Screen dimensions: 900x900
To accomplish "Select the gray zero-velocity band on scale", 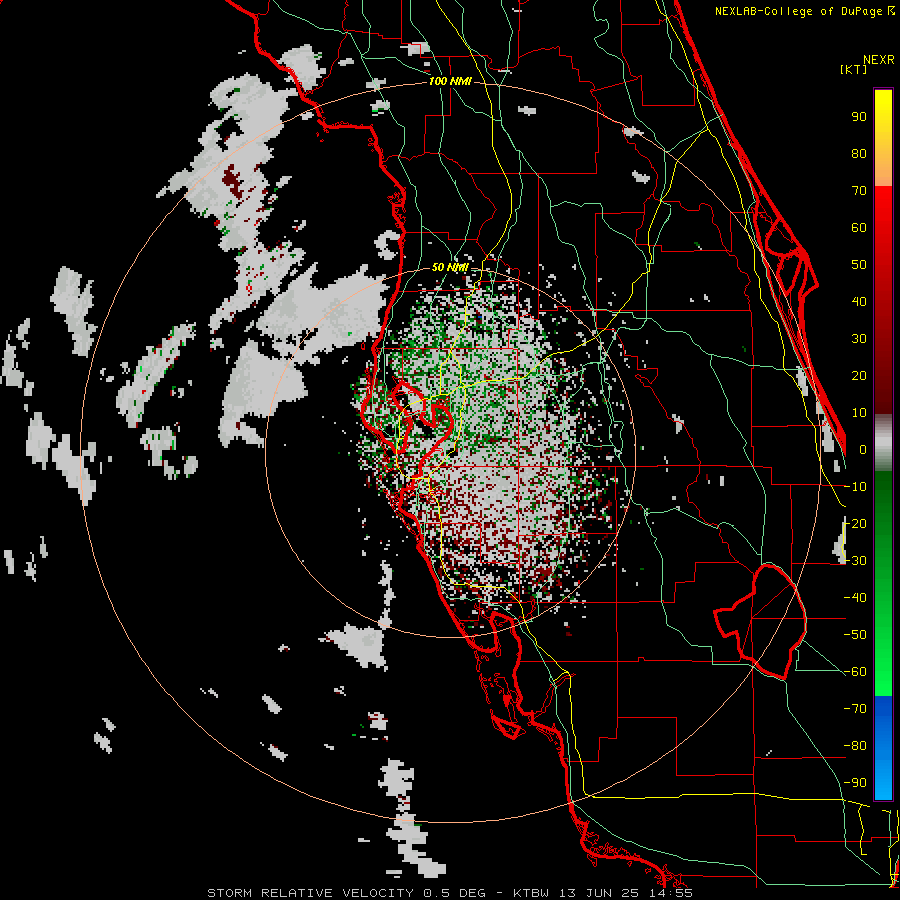I will (883, 443).
